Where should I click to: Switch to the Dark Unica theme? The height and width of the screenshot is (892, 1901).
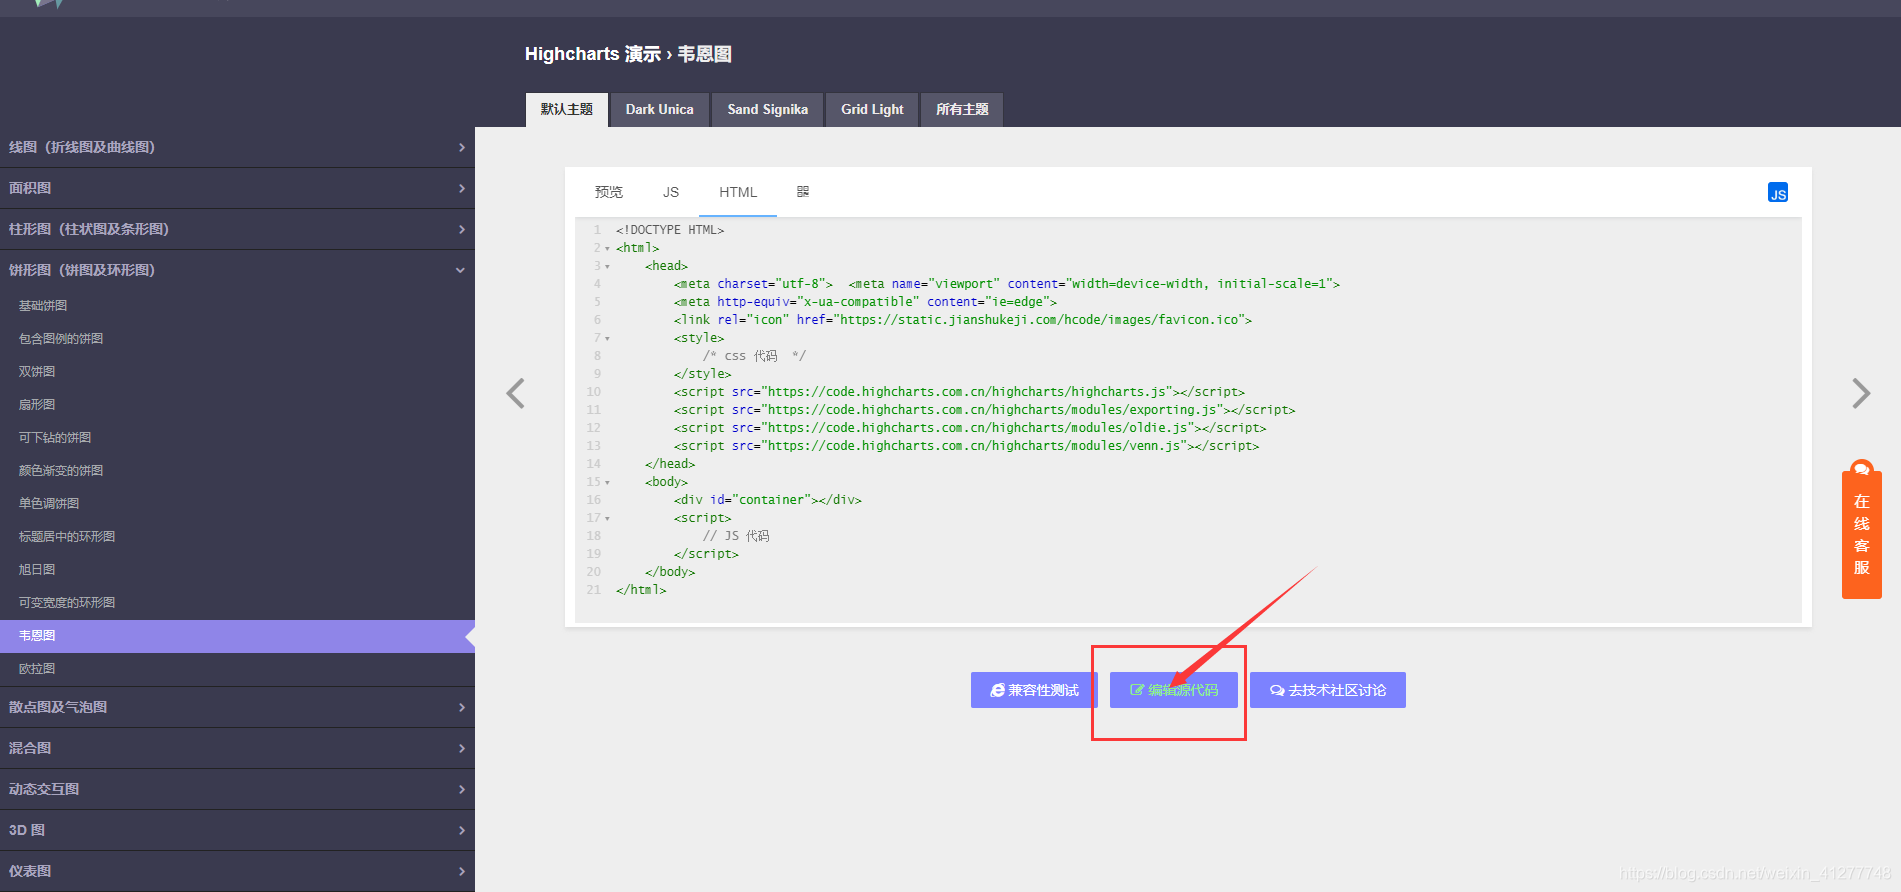point(659,110)
